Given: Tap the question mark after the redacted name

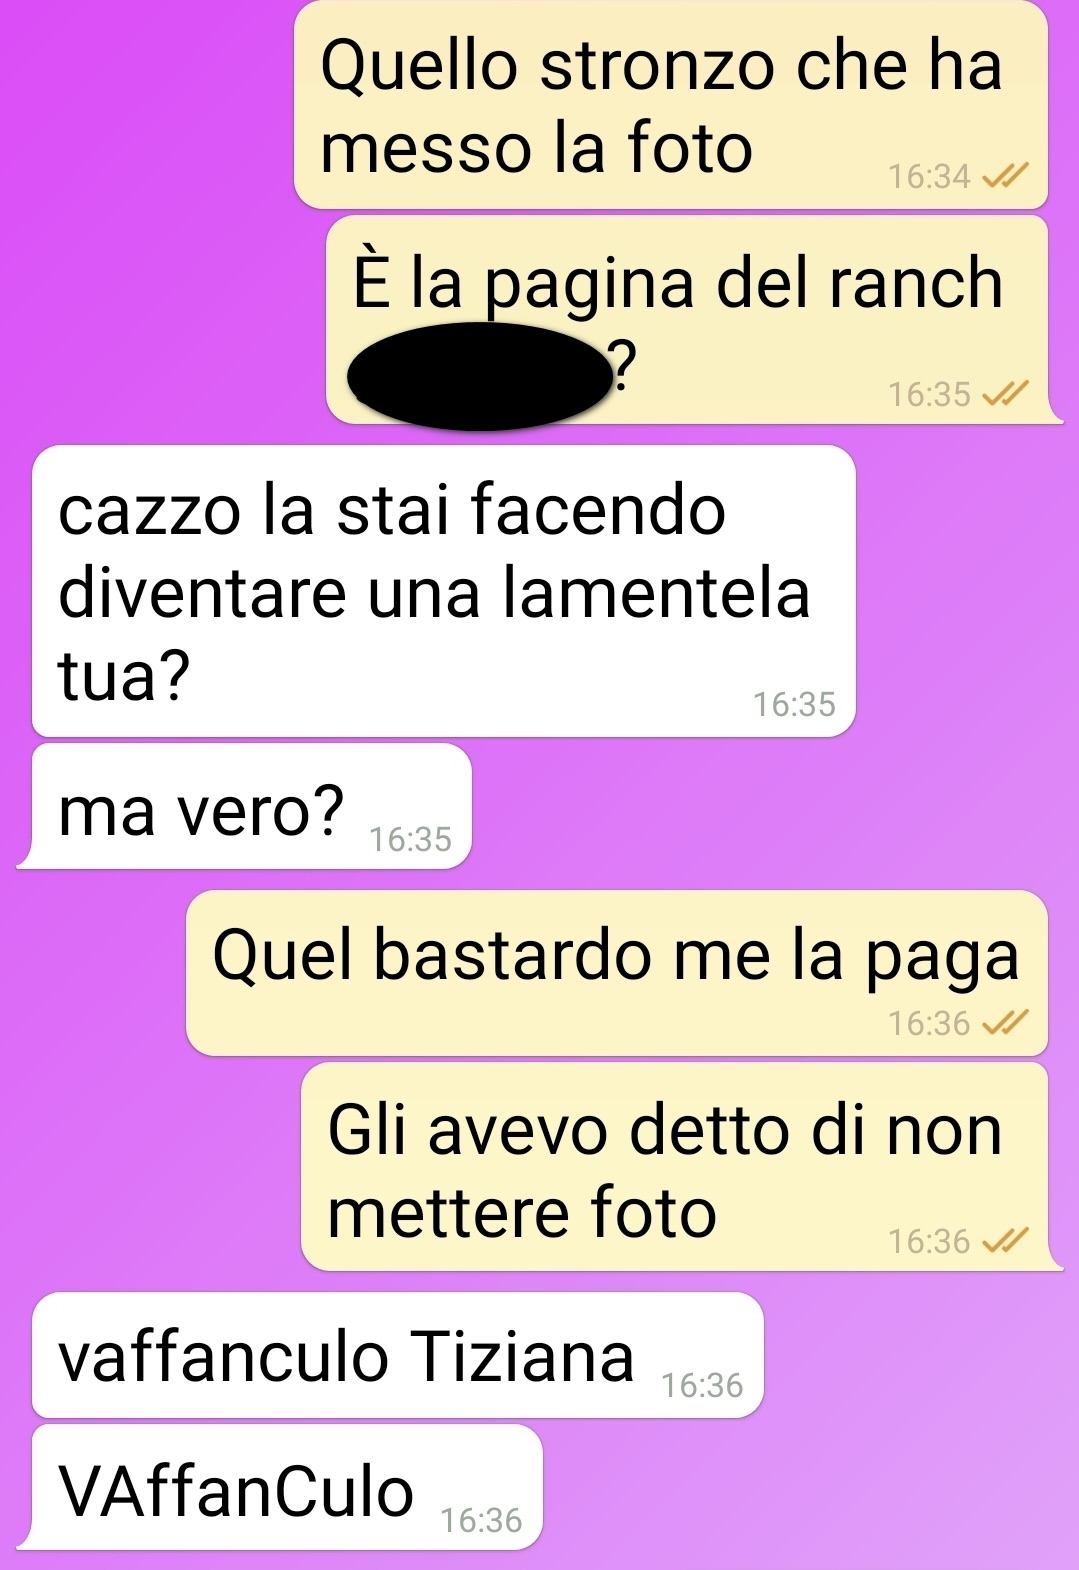Looking at the screenshot, I should point(623,366).
